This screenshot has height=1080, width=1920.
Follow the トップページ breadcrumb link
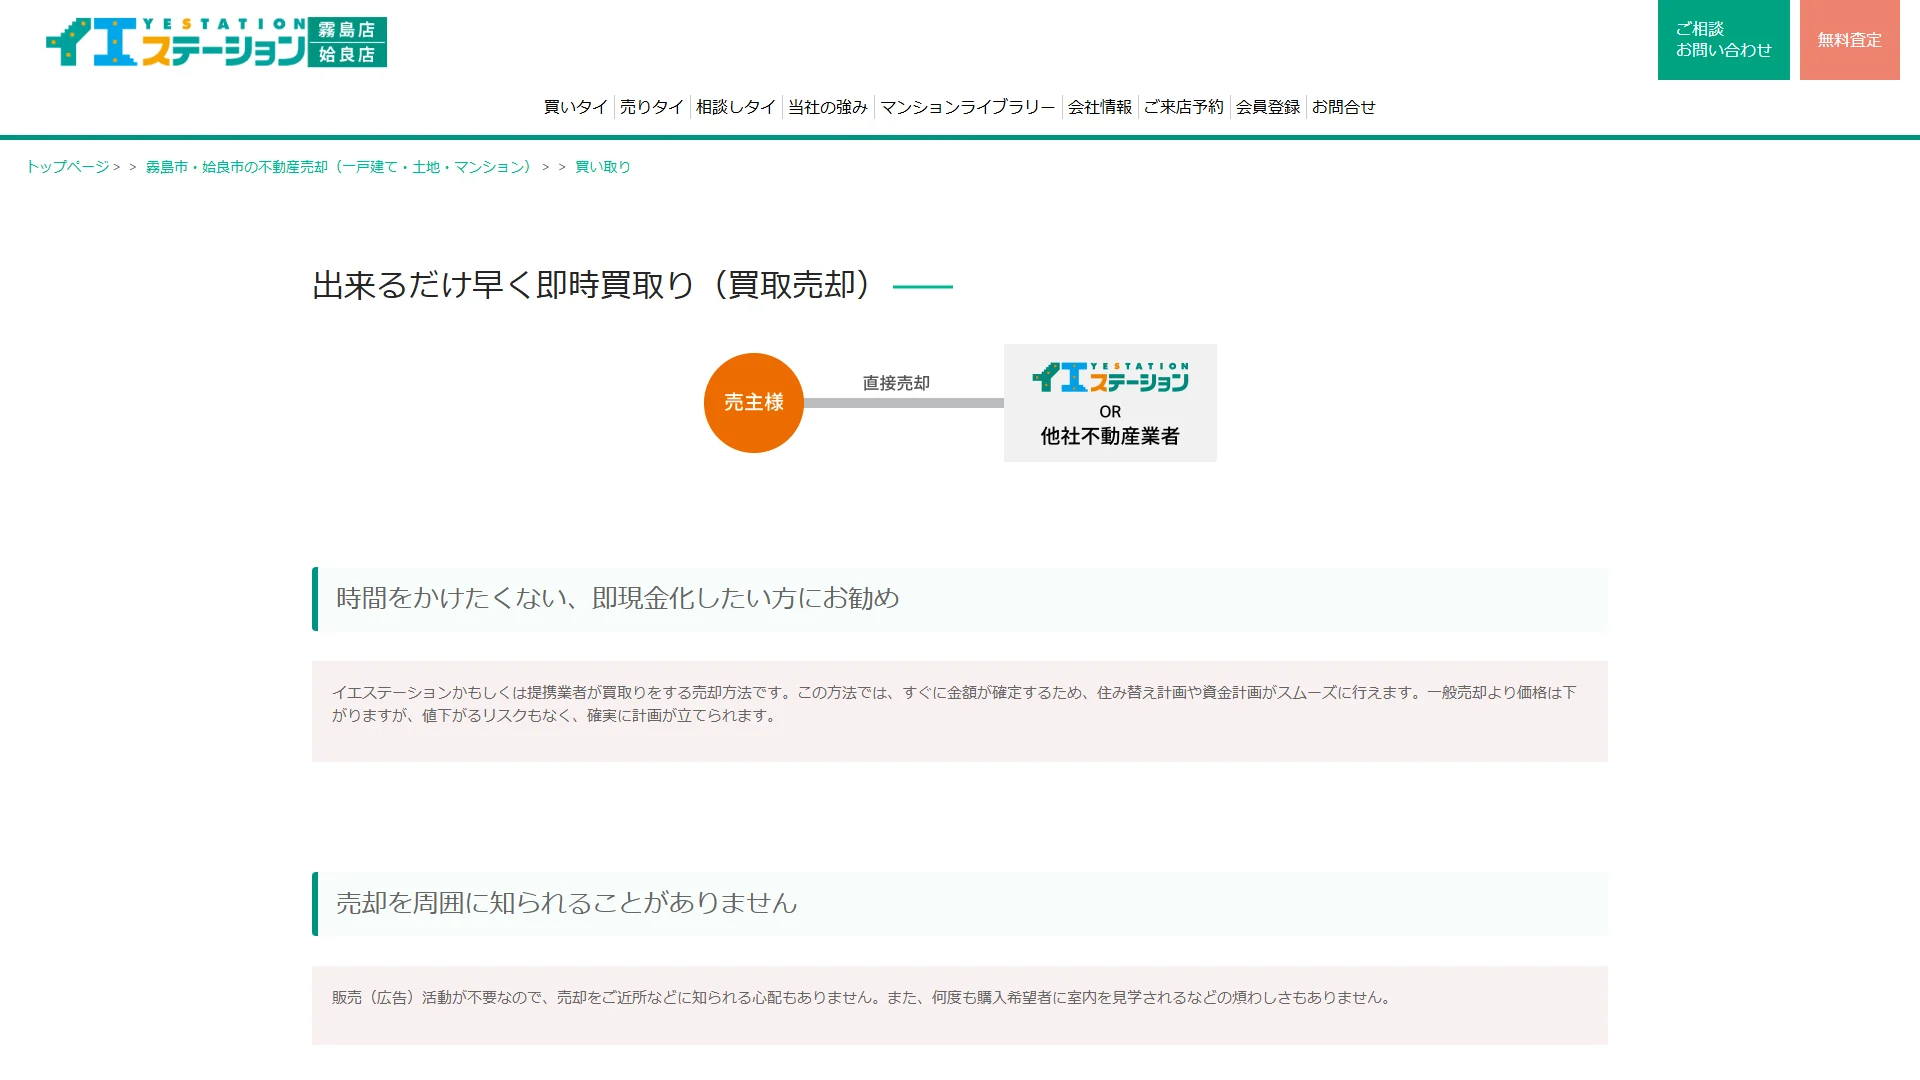(x=68, y=167)
